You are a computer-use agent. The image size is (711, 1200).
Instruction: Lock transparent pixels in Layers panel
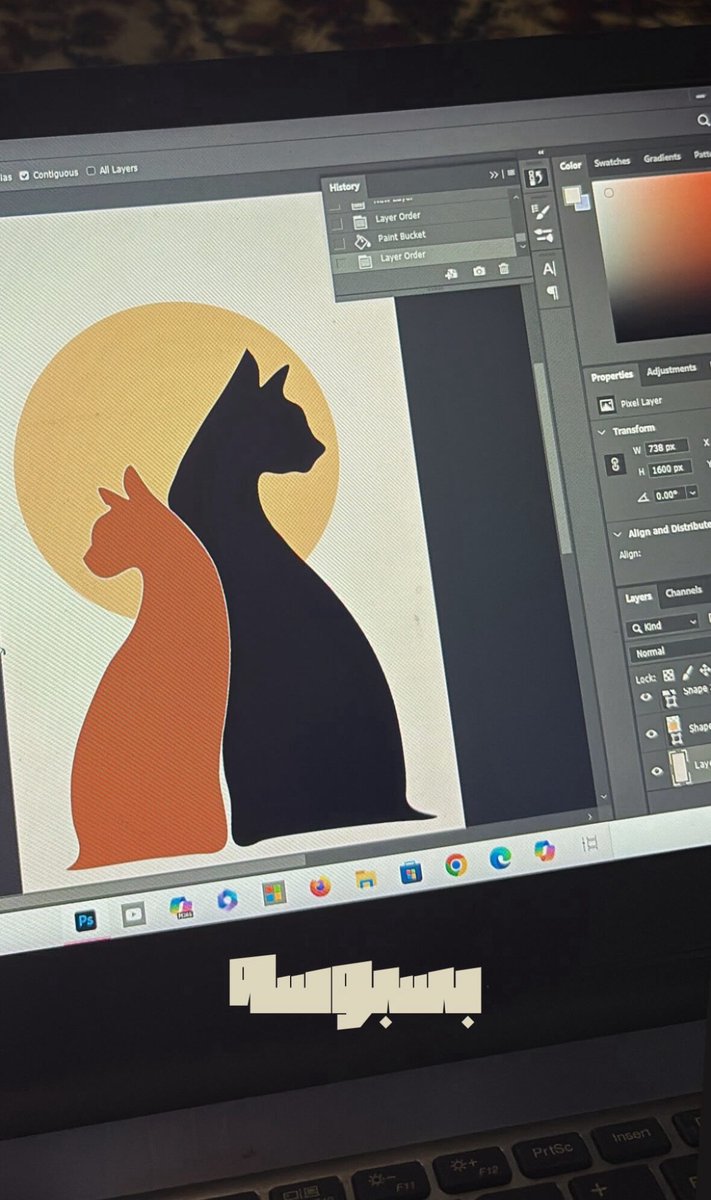(669, 675)
